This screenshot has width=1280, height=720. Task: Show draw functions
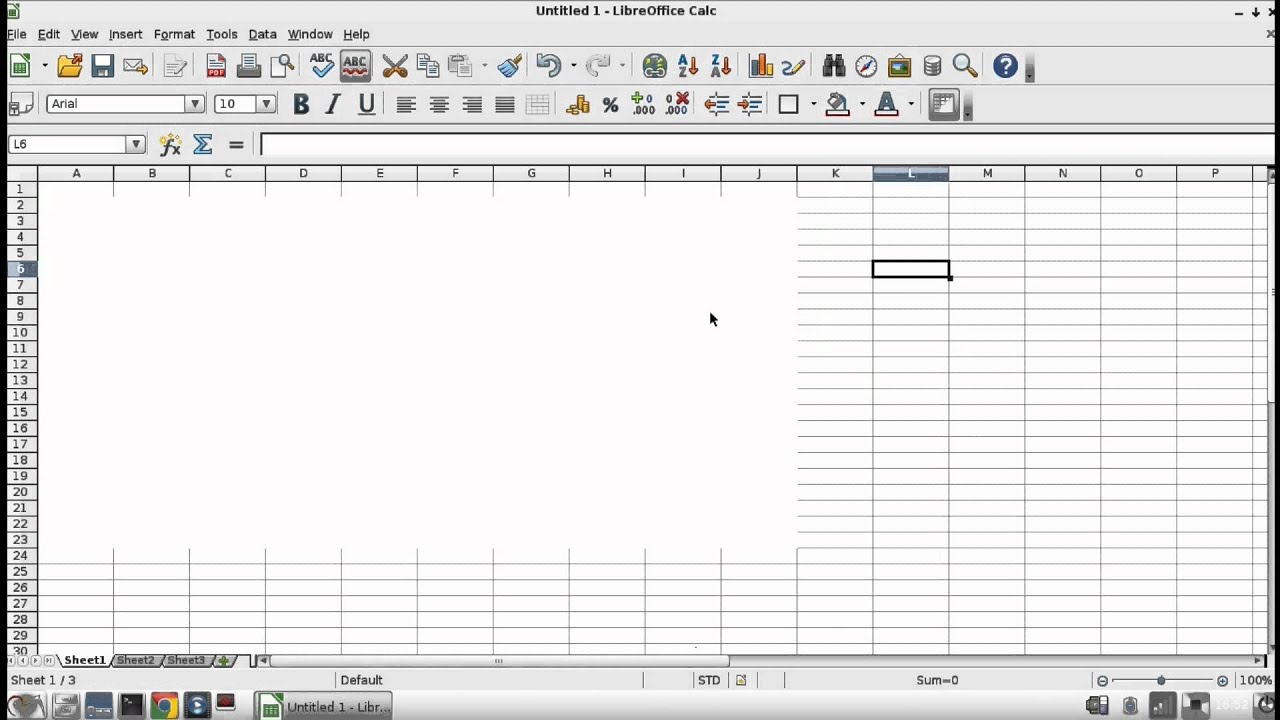pyautogui.click(x=794, y=66)
